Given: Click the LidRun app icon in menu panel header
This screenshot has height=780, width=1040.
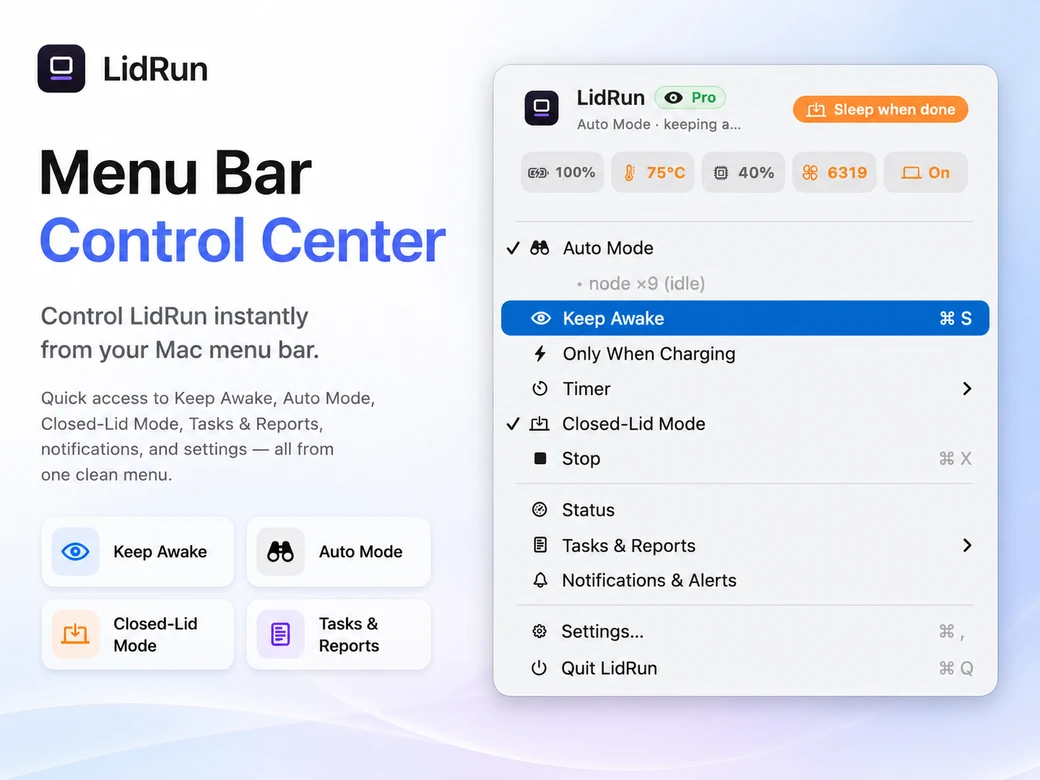Looking at the screenshot, I should point(541,108).
